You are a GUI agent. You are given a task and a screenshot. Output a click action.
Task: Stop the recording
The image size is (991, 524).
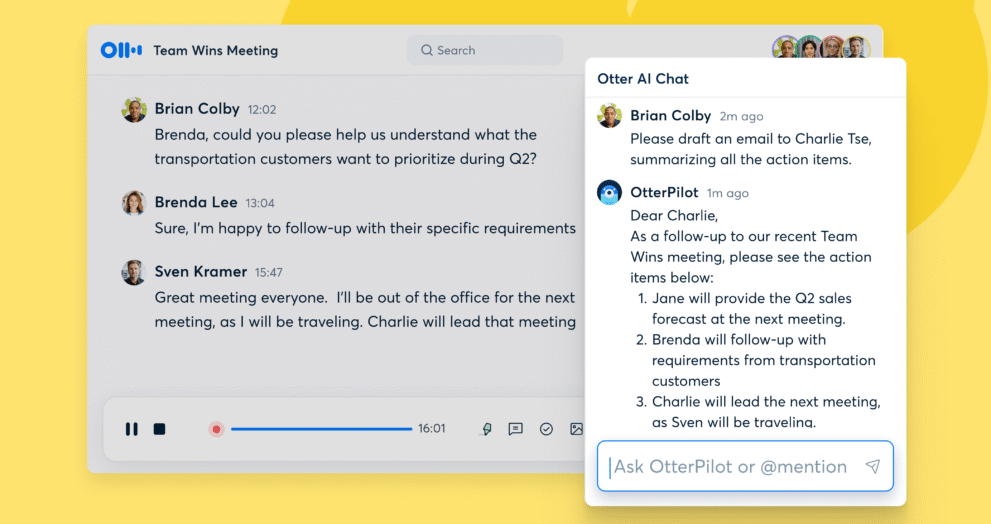pos(159,429)
